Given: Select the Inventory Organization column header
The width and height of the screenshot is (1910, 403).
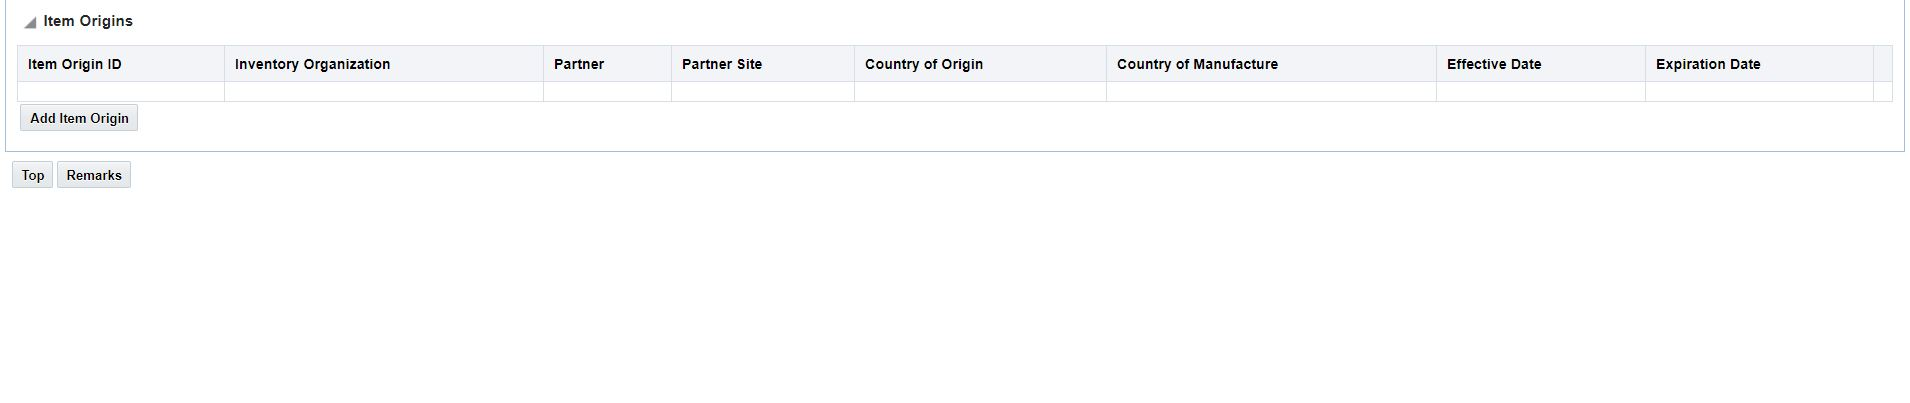Looking at the screenshot, I should (312, 64).
